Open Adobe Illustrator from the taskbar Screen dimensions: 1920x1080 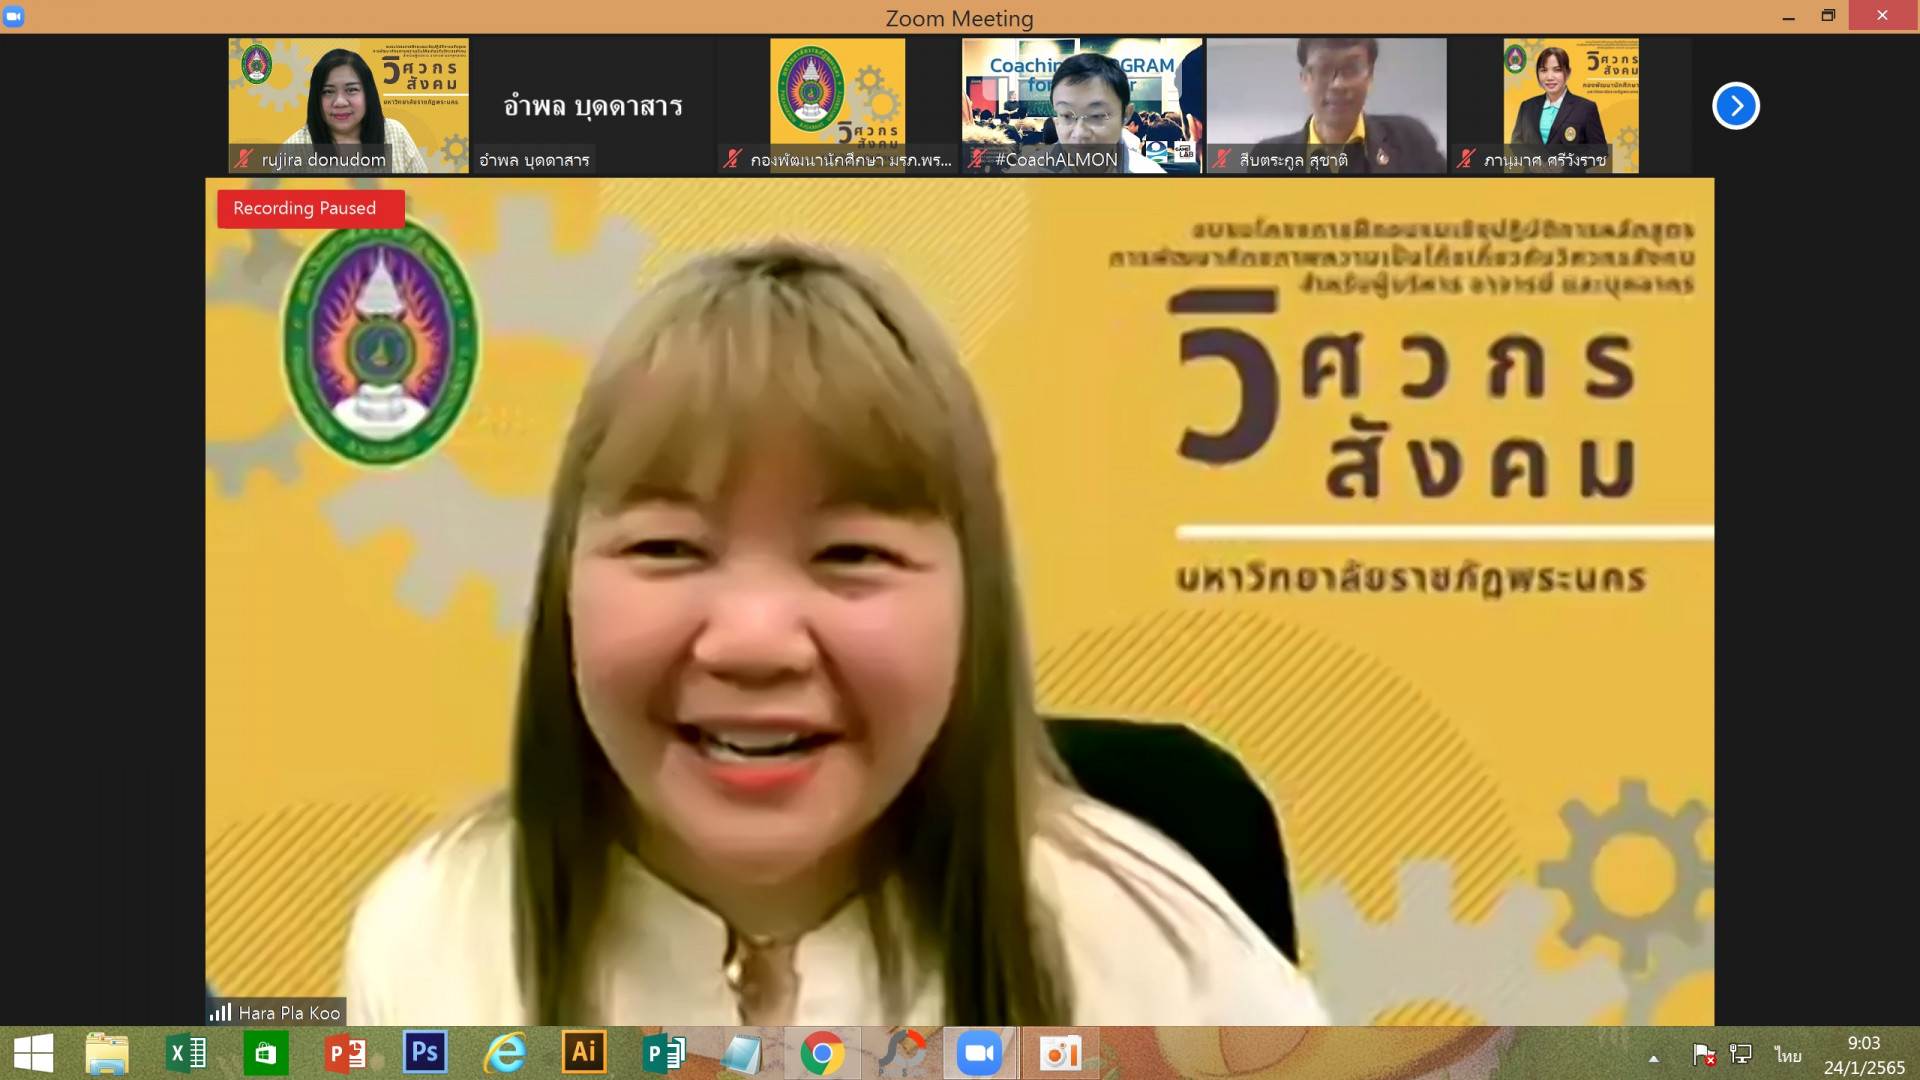(x=584, y=1053)
